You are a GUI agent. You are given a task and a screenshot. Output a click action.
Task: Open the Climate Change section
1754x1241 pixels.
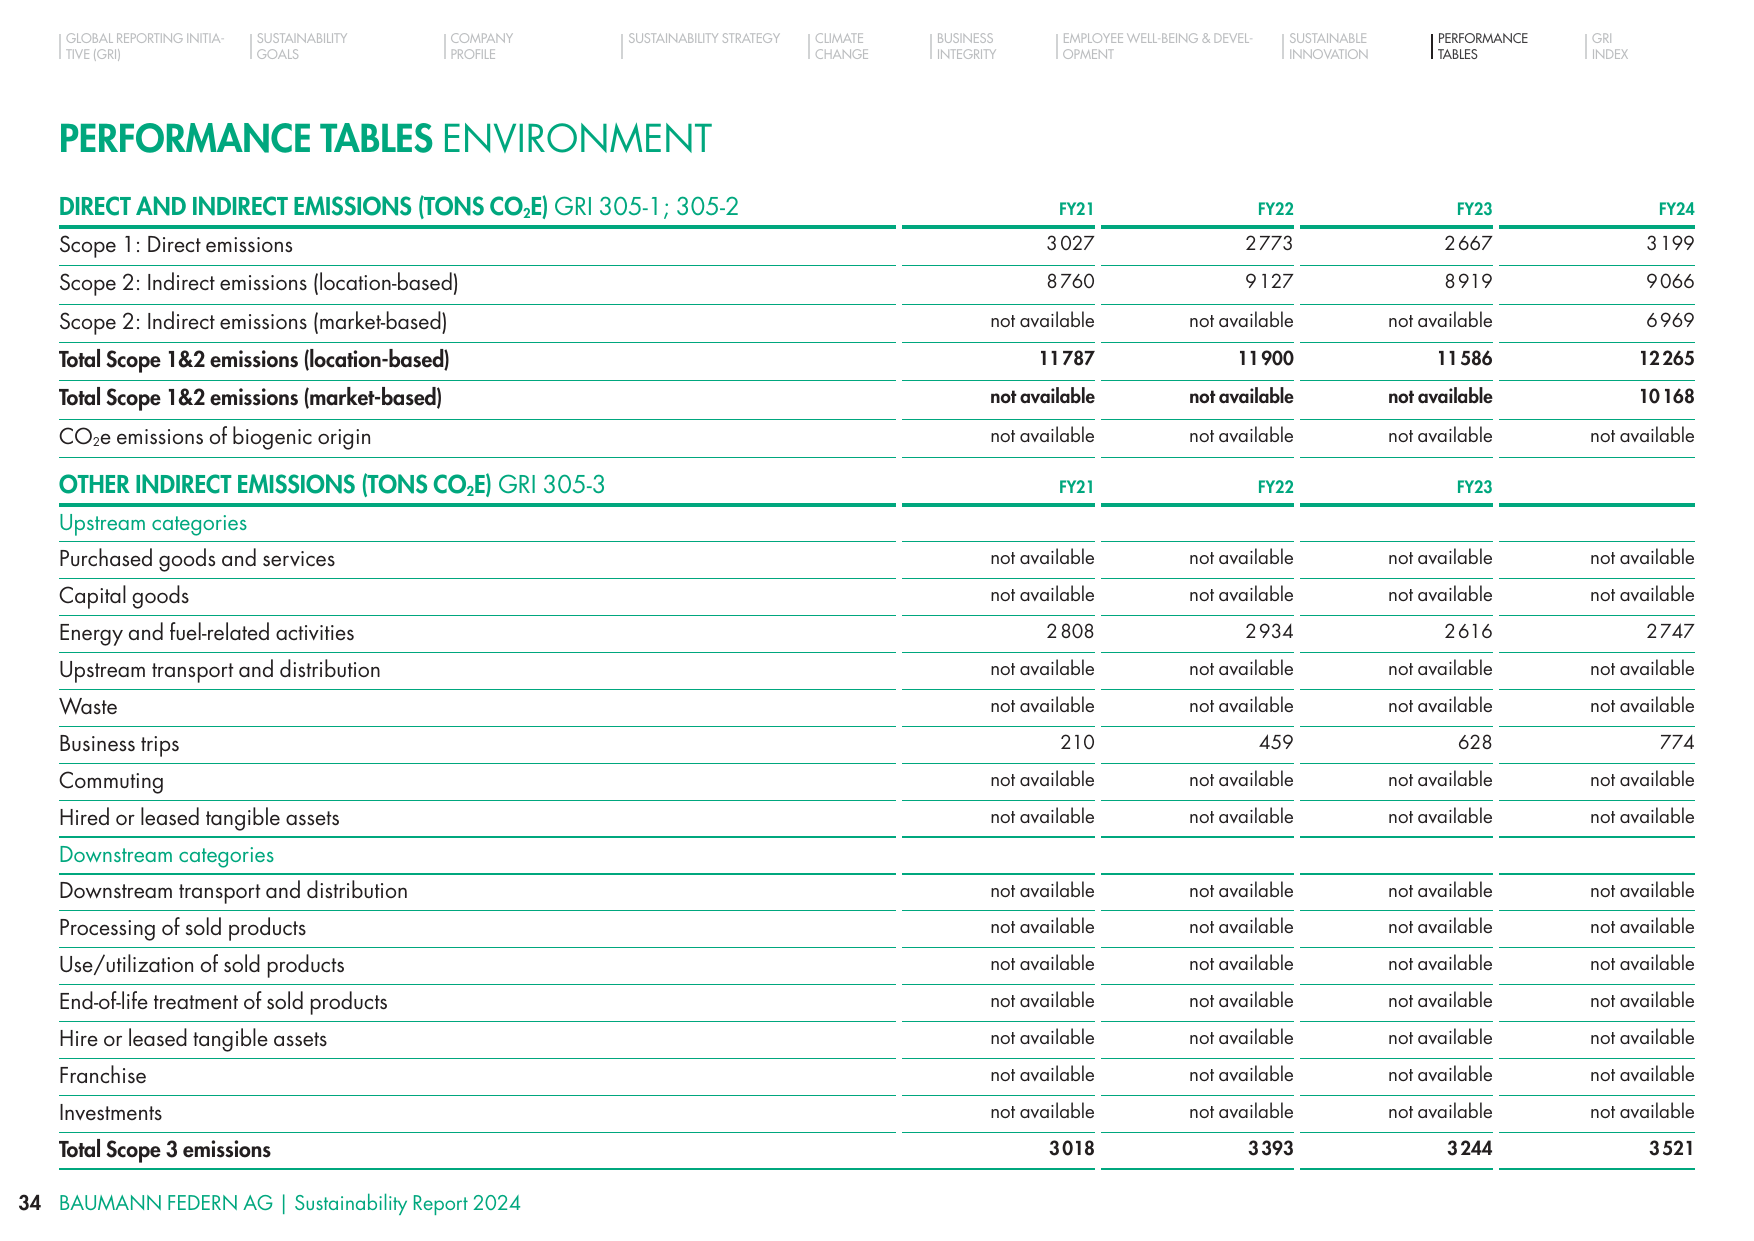[x=841, y=46]
